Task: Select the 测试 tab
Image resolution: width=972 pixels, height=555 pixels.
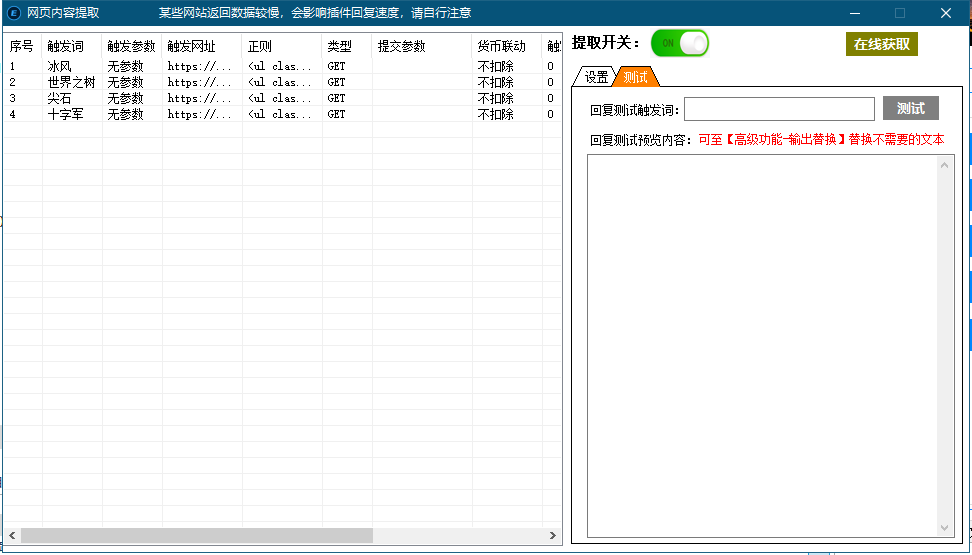Action: pyautogui.click(x=635, y=77)
